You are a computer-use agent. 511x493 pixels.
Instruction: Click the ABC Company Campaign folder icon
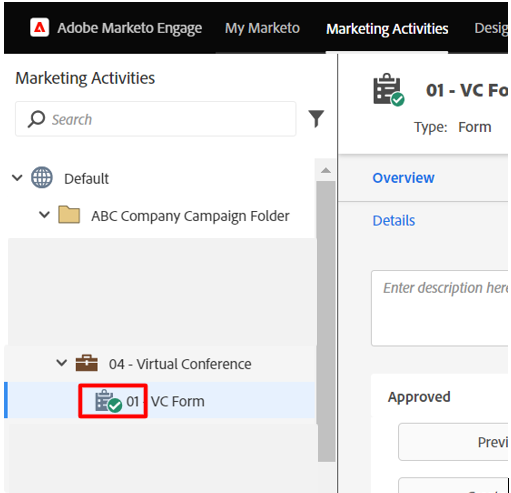click(x=69, y=214)
